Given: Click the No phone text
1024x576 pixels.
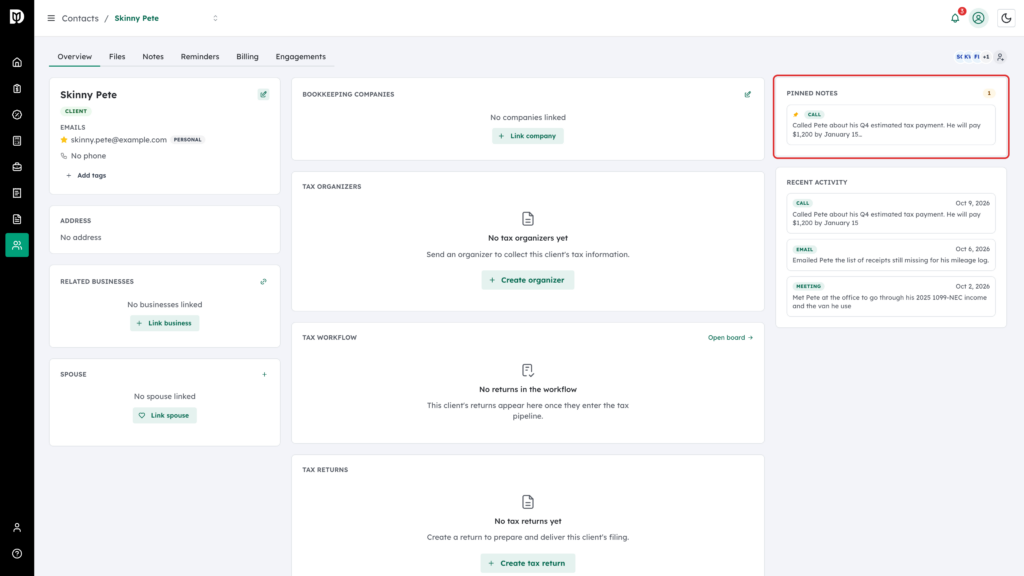Looking at the screenshot, I should coord(88,156).
